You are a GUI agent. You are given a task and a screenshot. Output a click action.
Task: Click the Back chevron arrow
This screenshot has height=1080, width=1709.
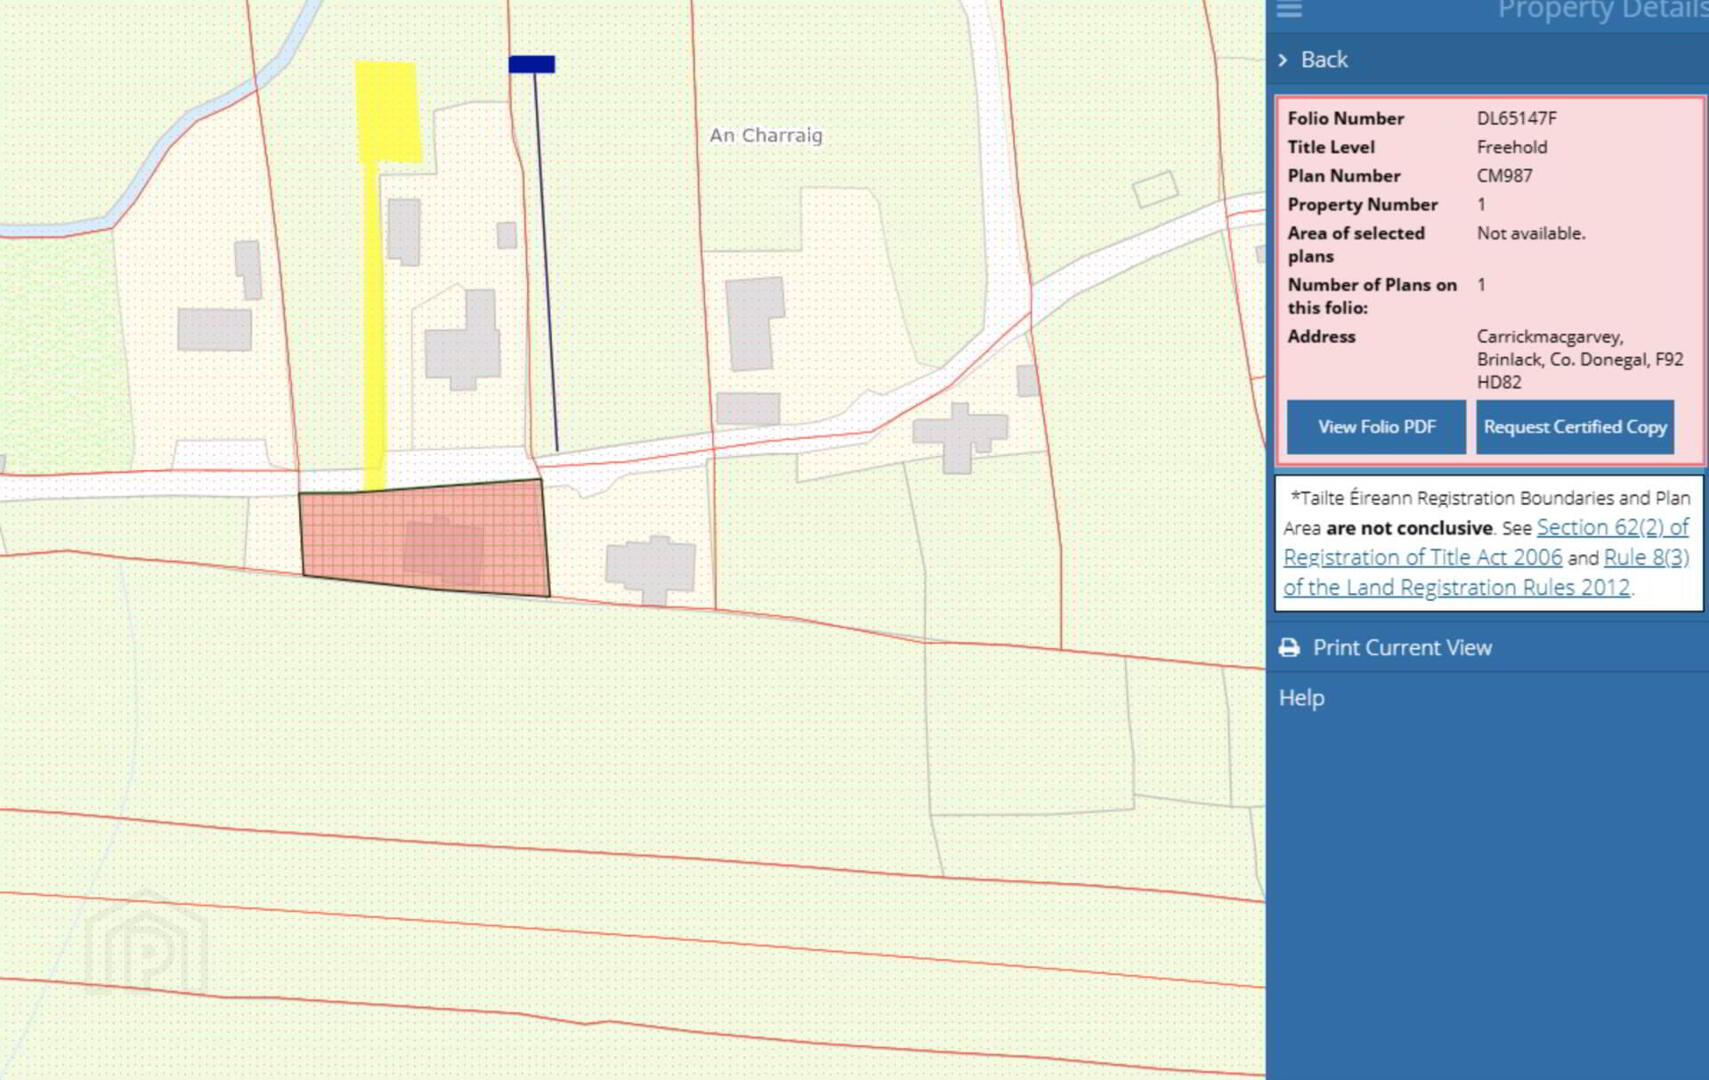(x=1283, y=60)
